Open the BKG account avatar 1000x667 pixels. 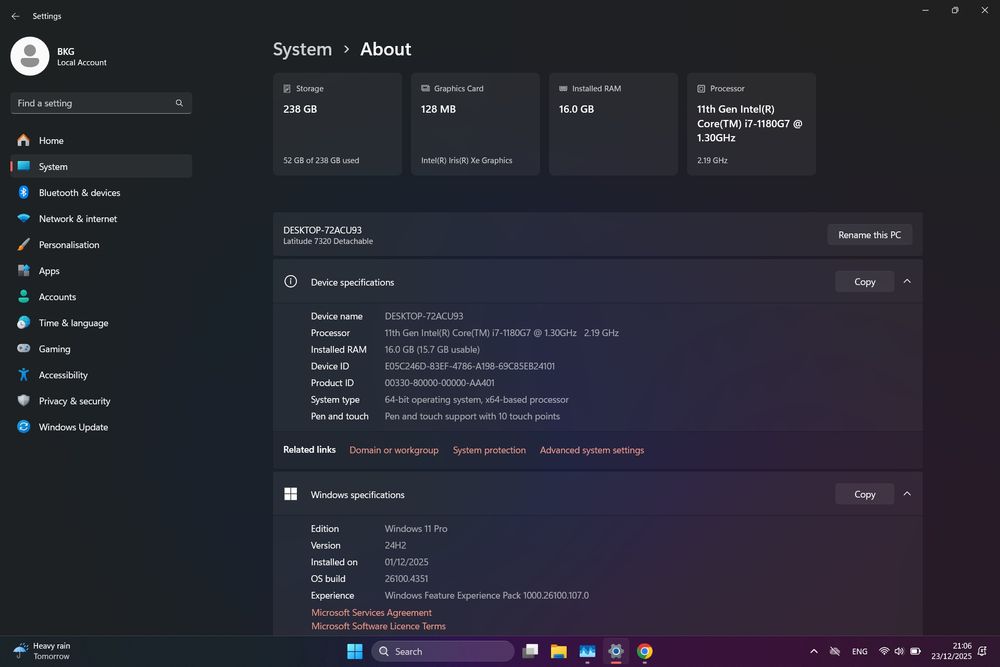29,56
